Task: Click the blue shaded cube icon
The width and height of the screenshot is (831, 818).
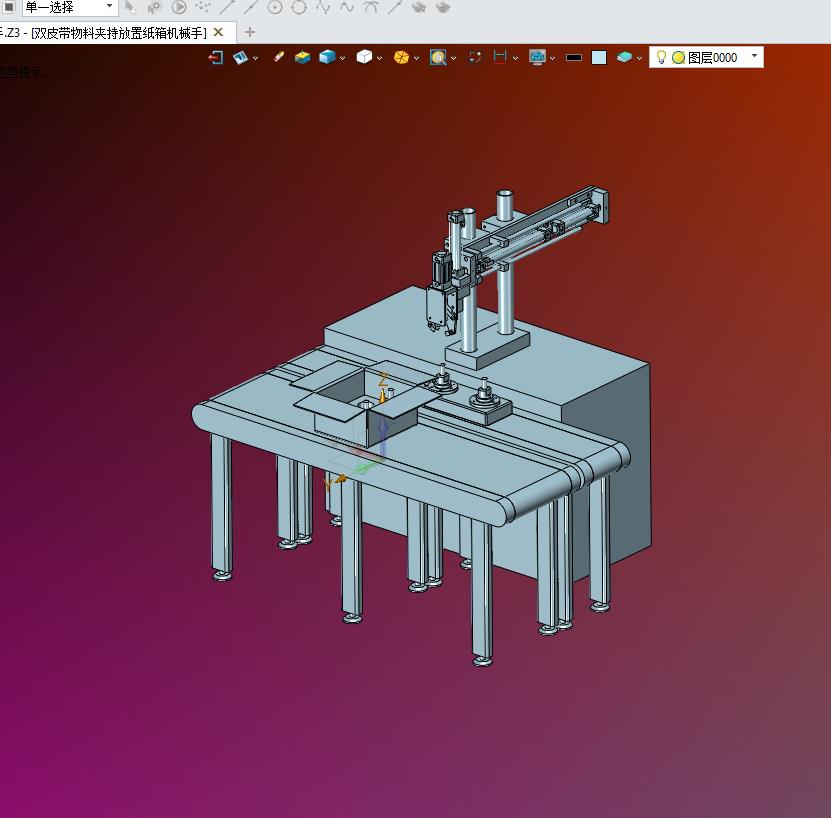Action: (326, 58)
